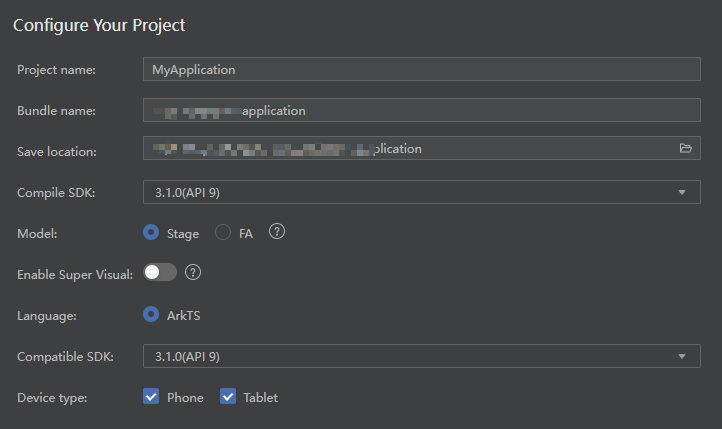Select the Stage model radio button
The width and height of the screenshot is (722, 429).
(151, 232)
